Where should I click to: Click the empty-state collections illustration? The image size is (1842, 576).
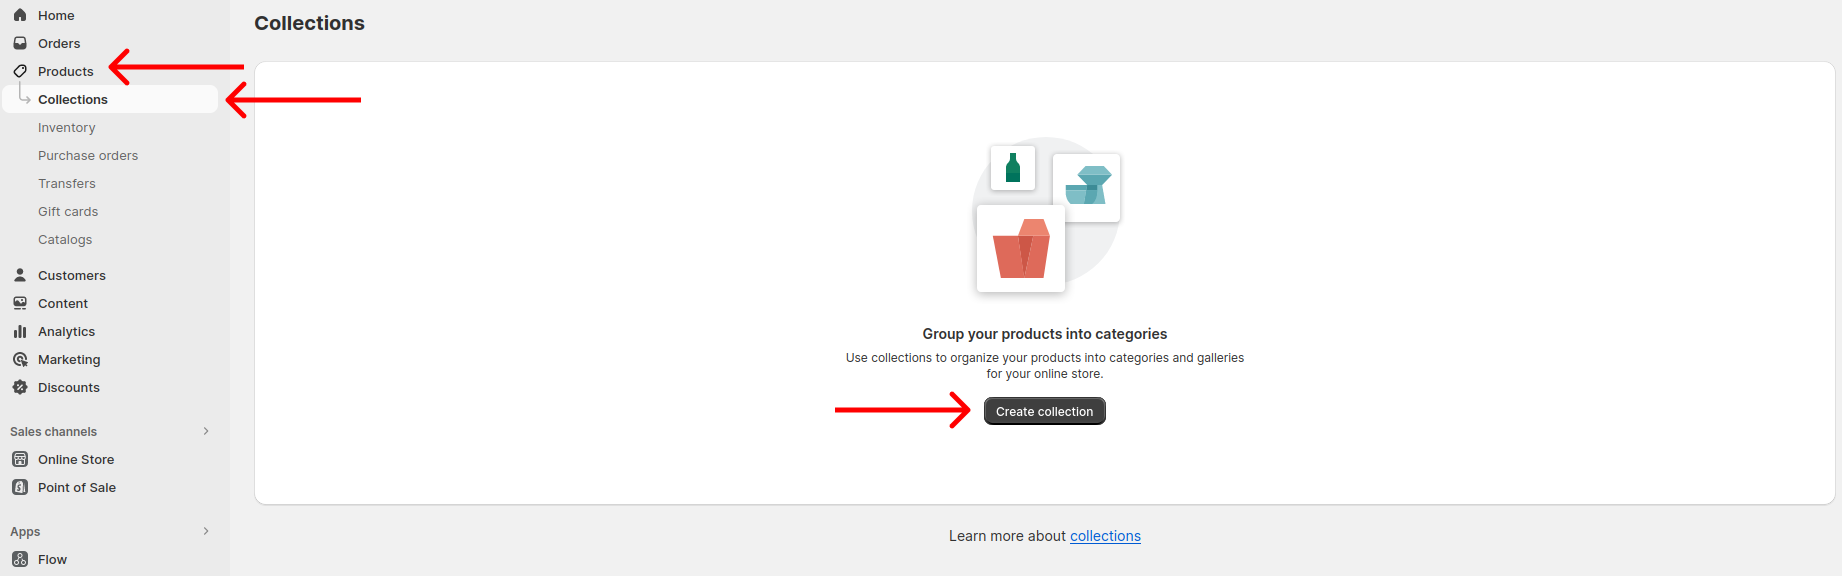(1047, 216)
